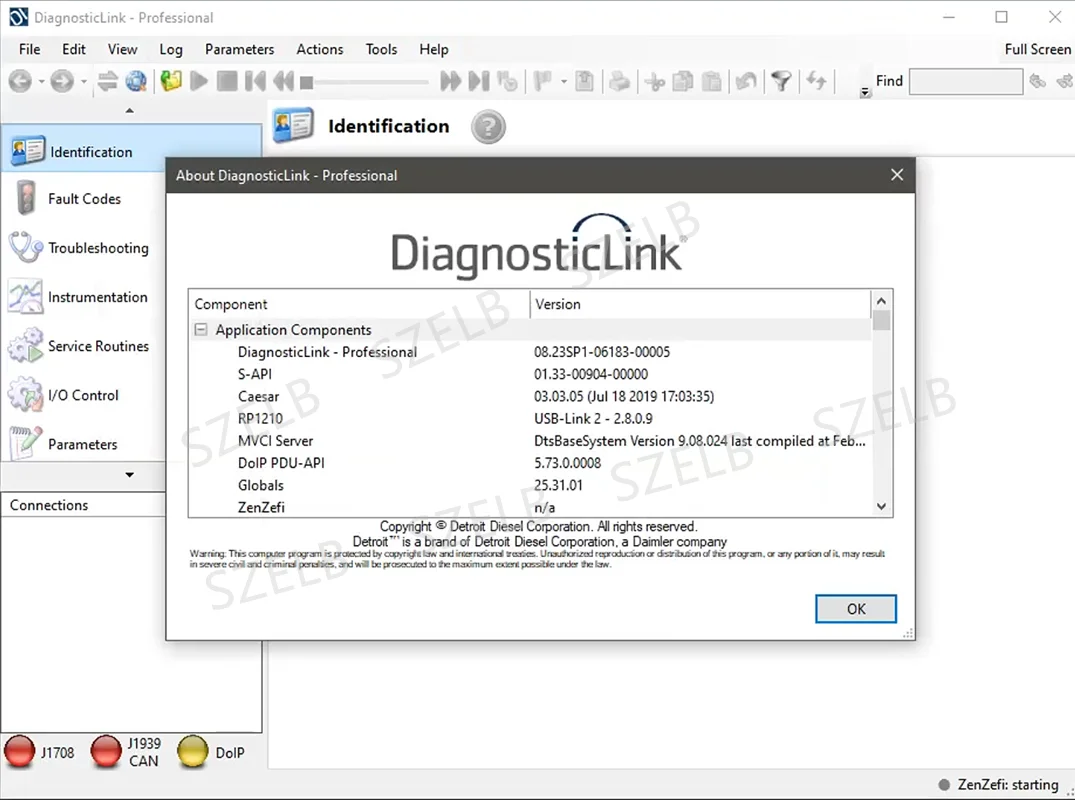The height and width of the screenshot is (800, 1075).
Task: Open the Edit menu
Action: click(x=74, y=49)
